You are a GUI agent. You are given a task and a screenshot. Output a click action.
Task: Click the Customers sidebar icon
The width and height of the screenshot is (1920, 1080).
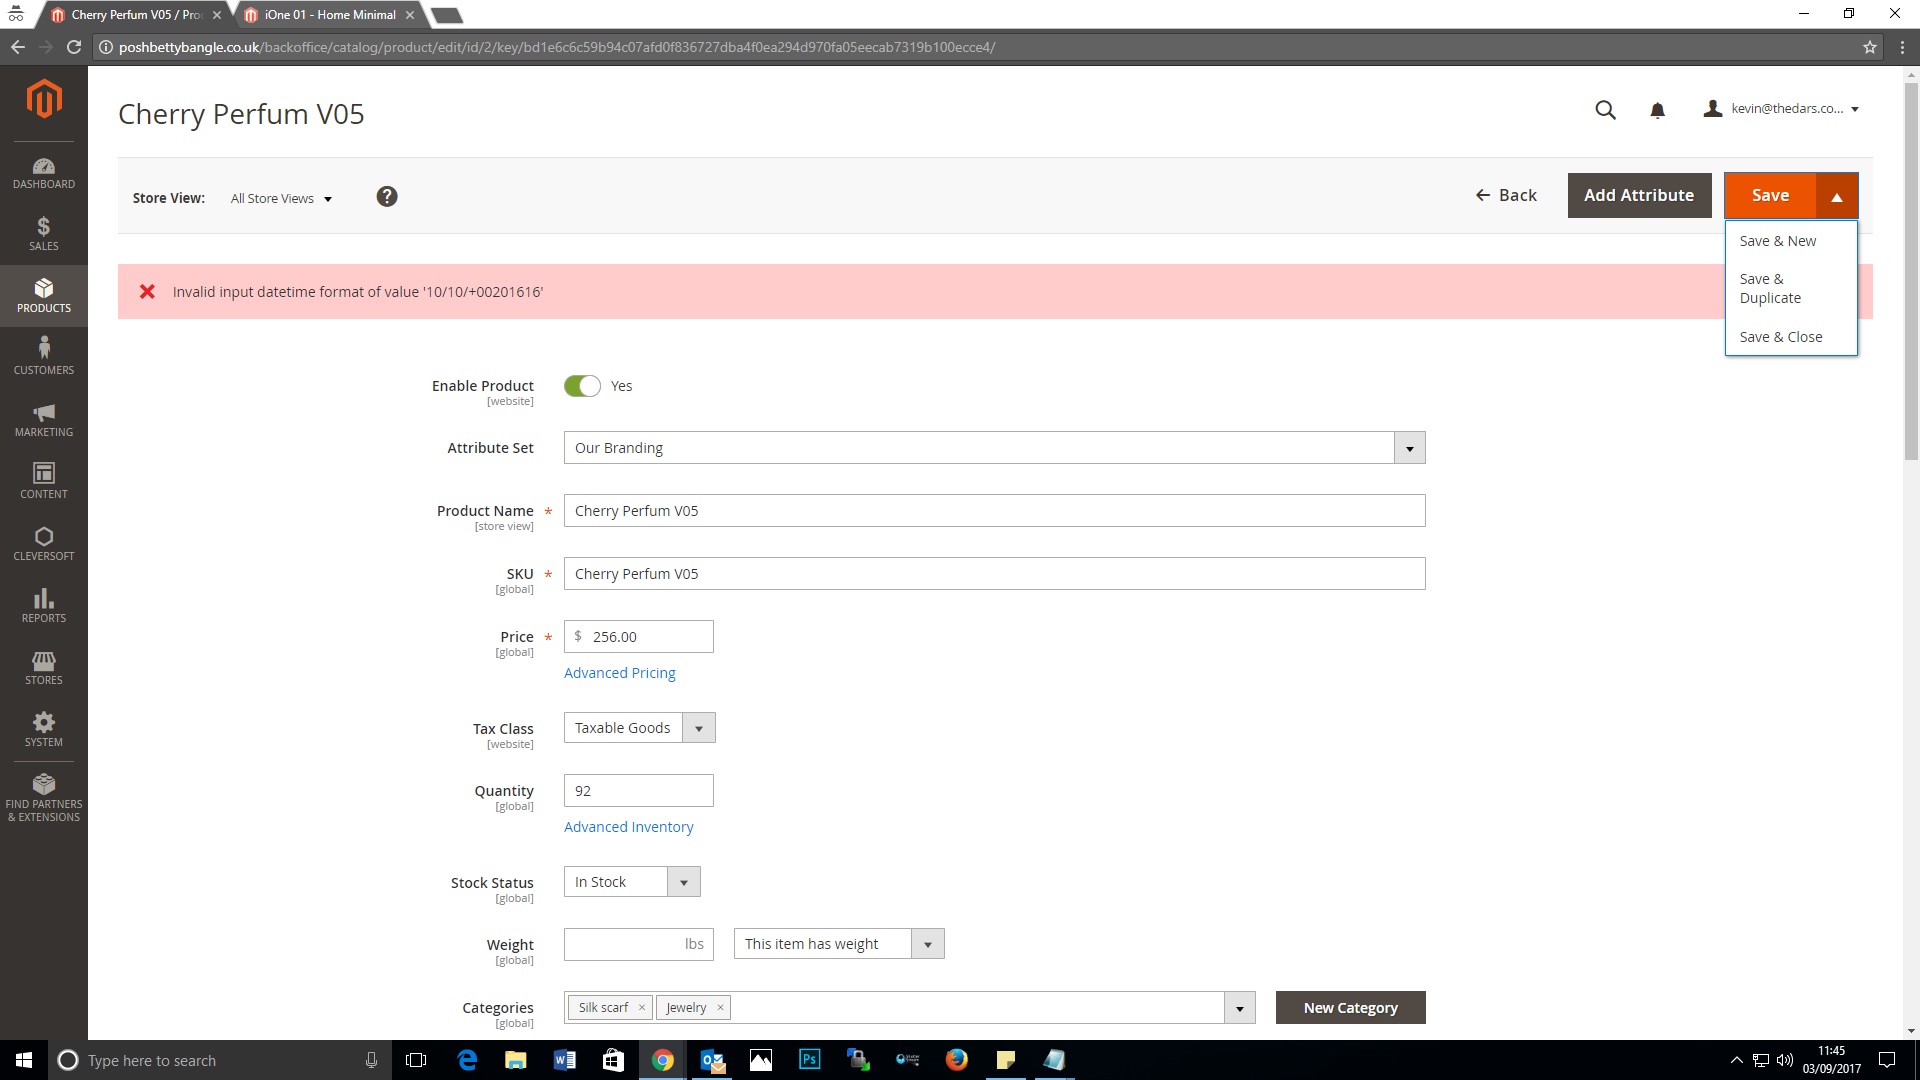click(x=44, y=355)
